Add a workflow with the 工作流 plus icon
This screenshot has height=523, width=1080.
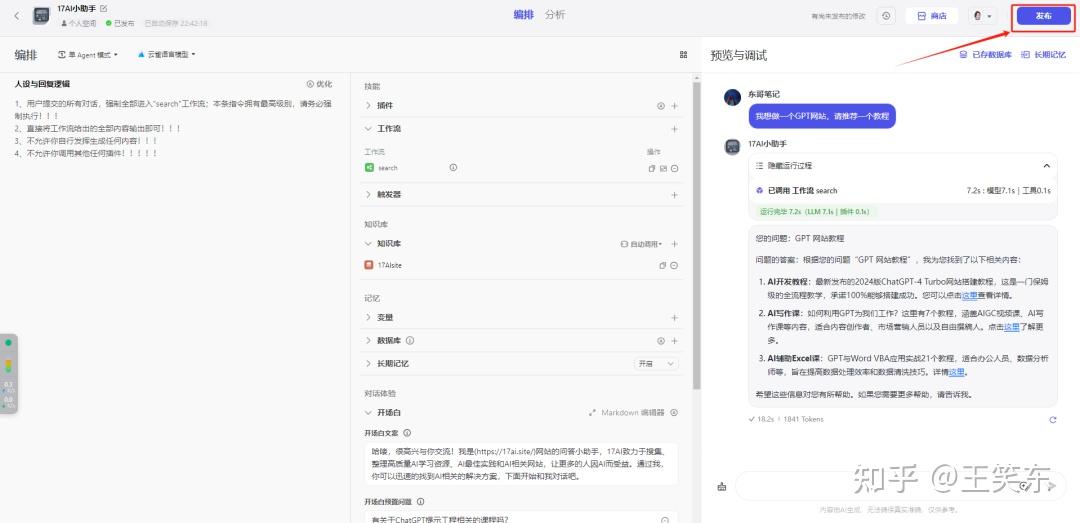674,129
